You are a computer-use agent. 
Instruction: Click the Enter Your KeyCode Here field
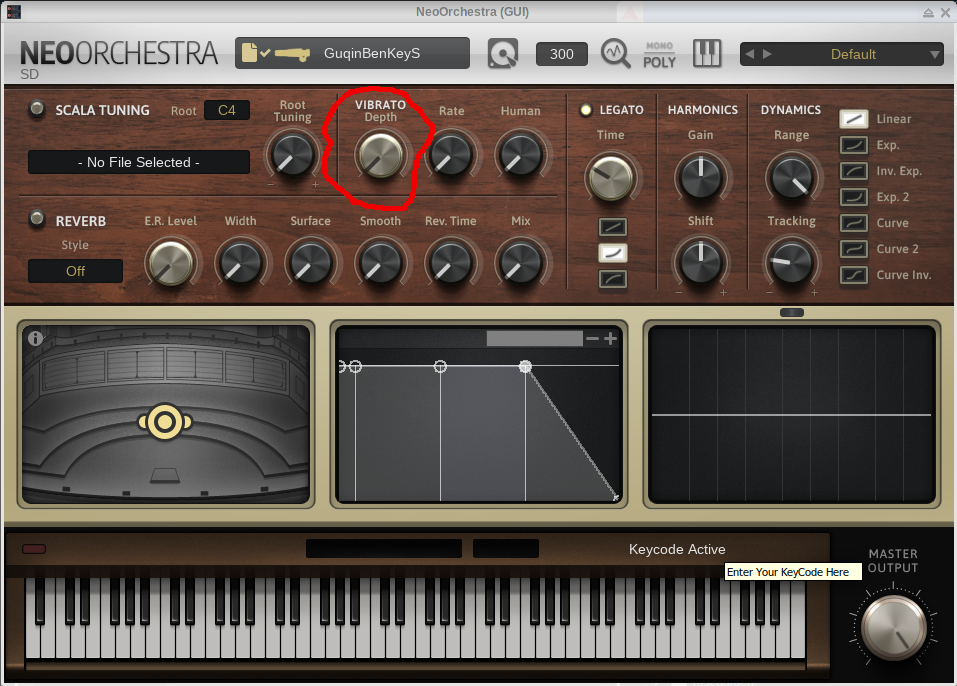pos(793,571)
